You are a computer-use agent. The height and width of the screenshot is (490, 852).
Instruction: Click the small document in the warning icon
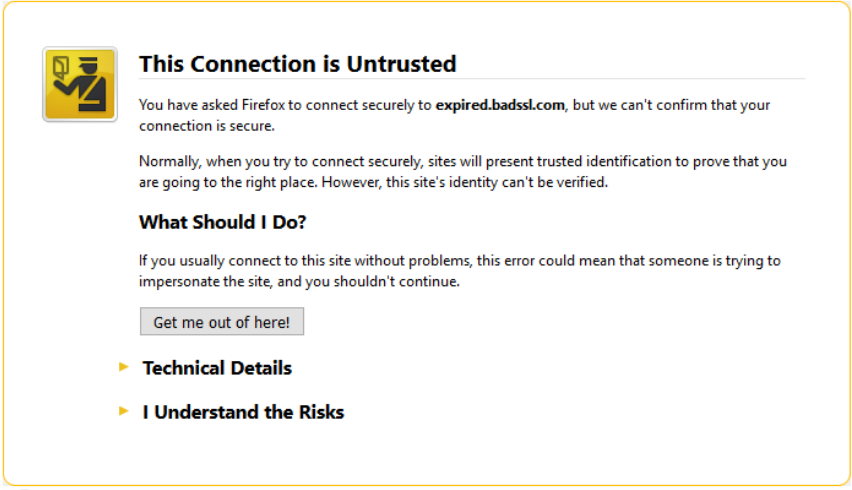coord(60,66)
